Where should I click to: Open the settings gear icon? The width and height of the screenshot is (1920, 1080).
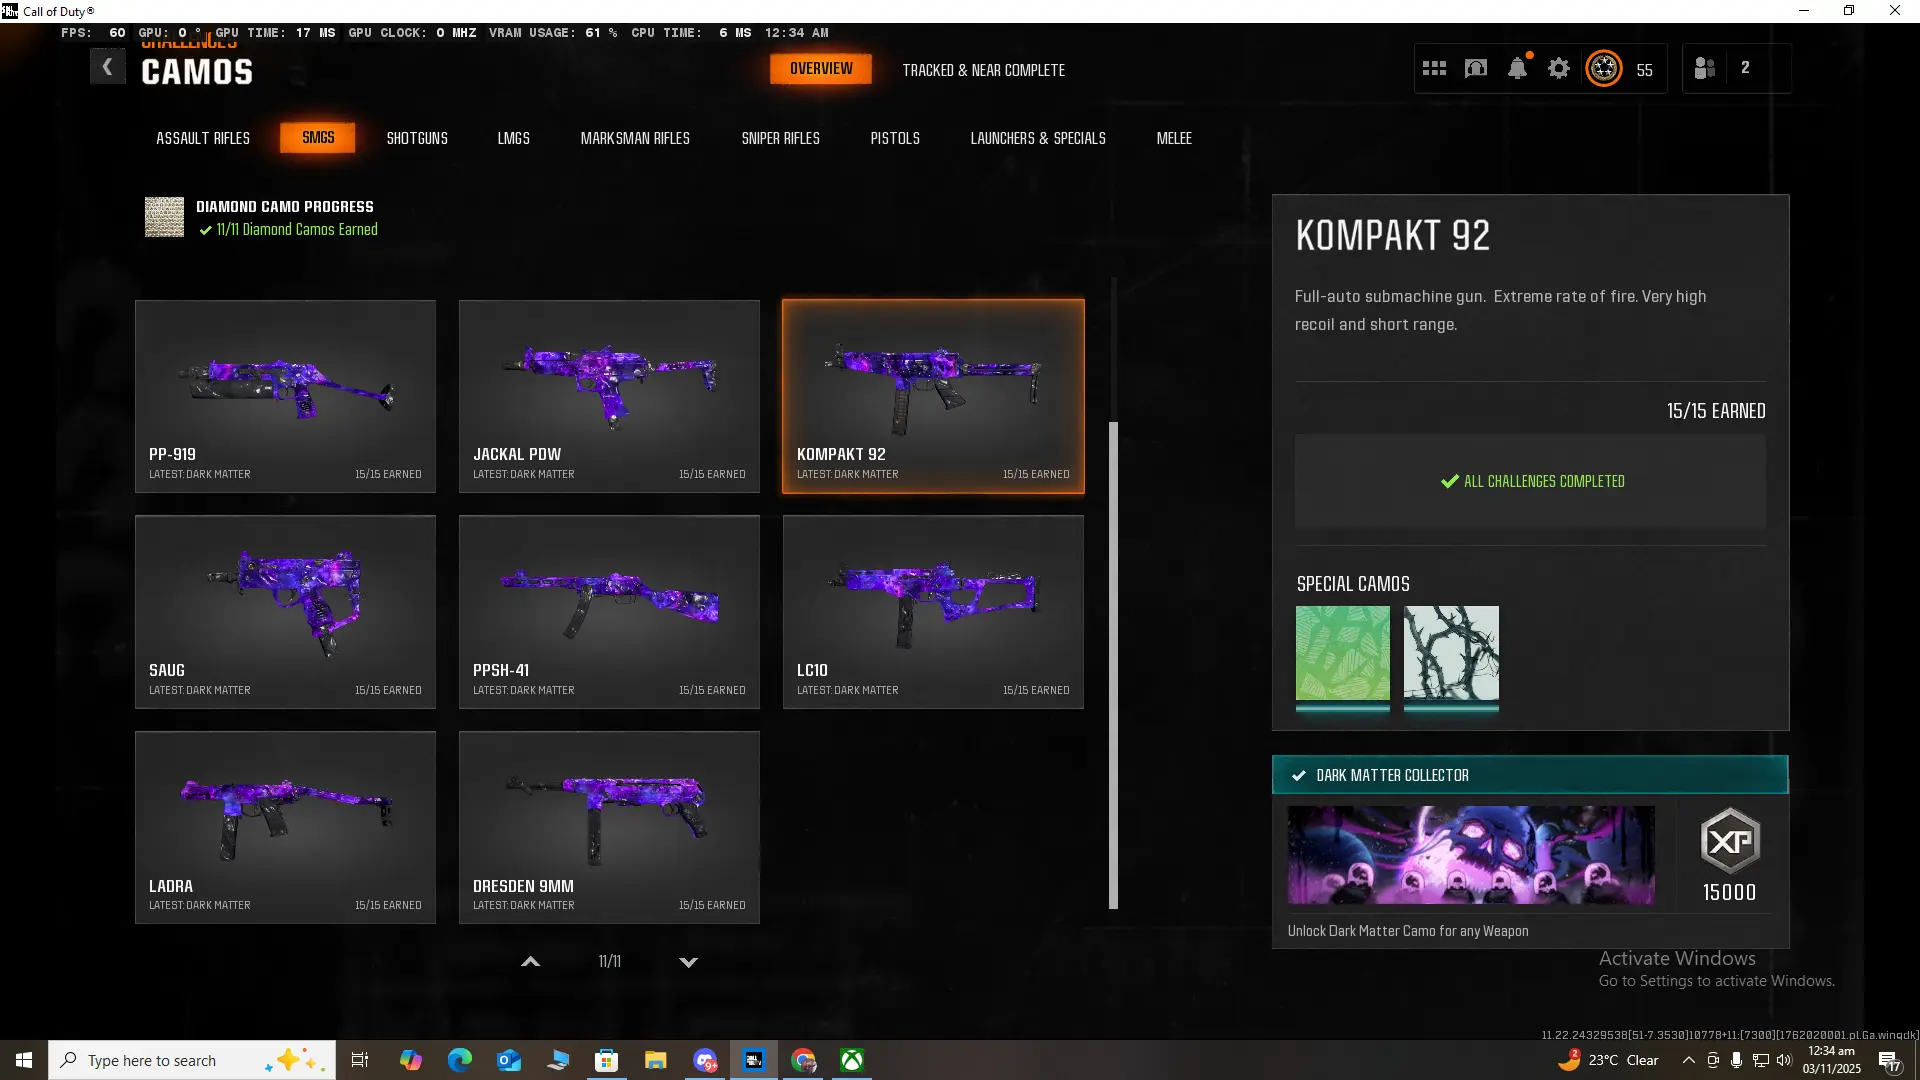[1559, 68]
